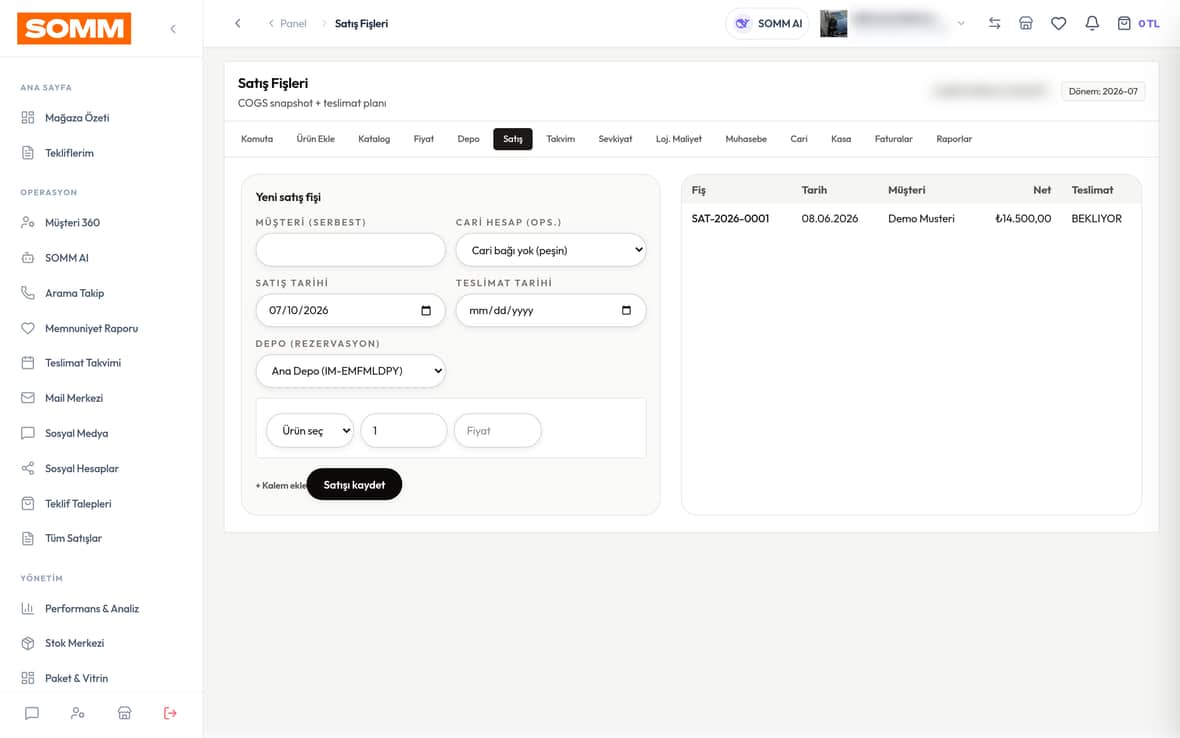Click the Satışı kaydet button

354,484
